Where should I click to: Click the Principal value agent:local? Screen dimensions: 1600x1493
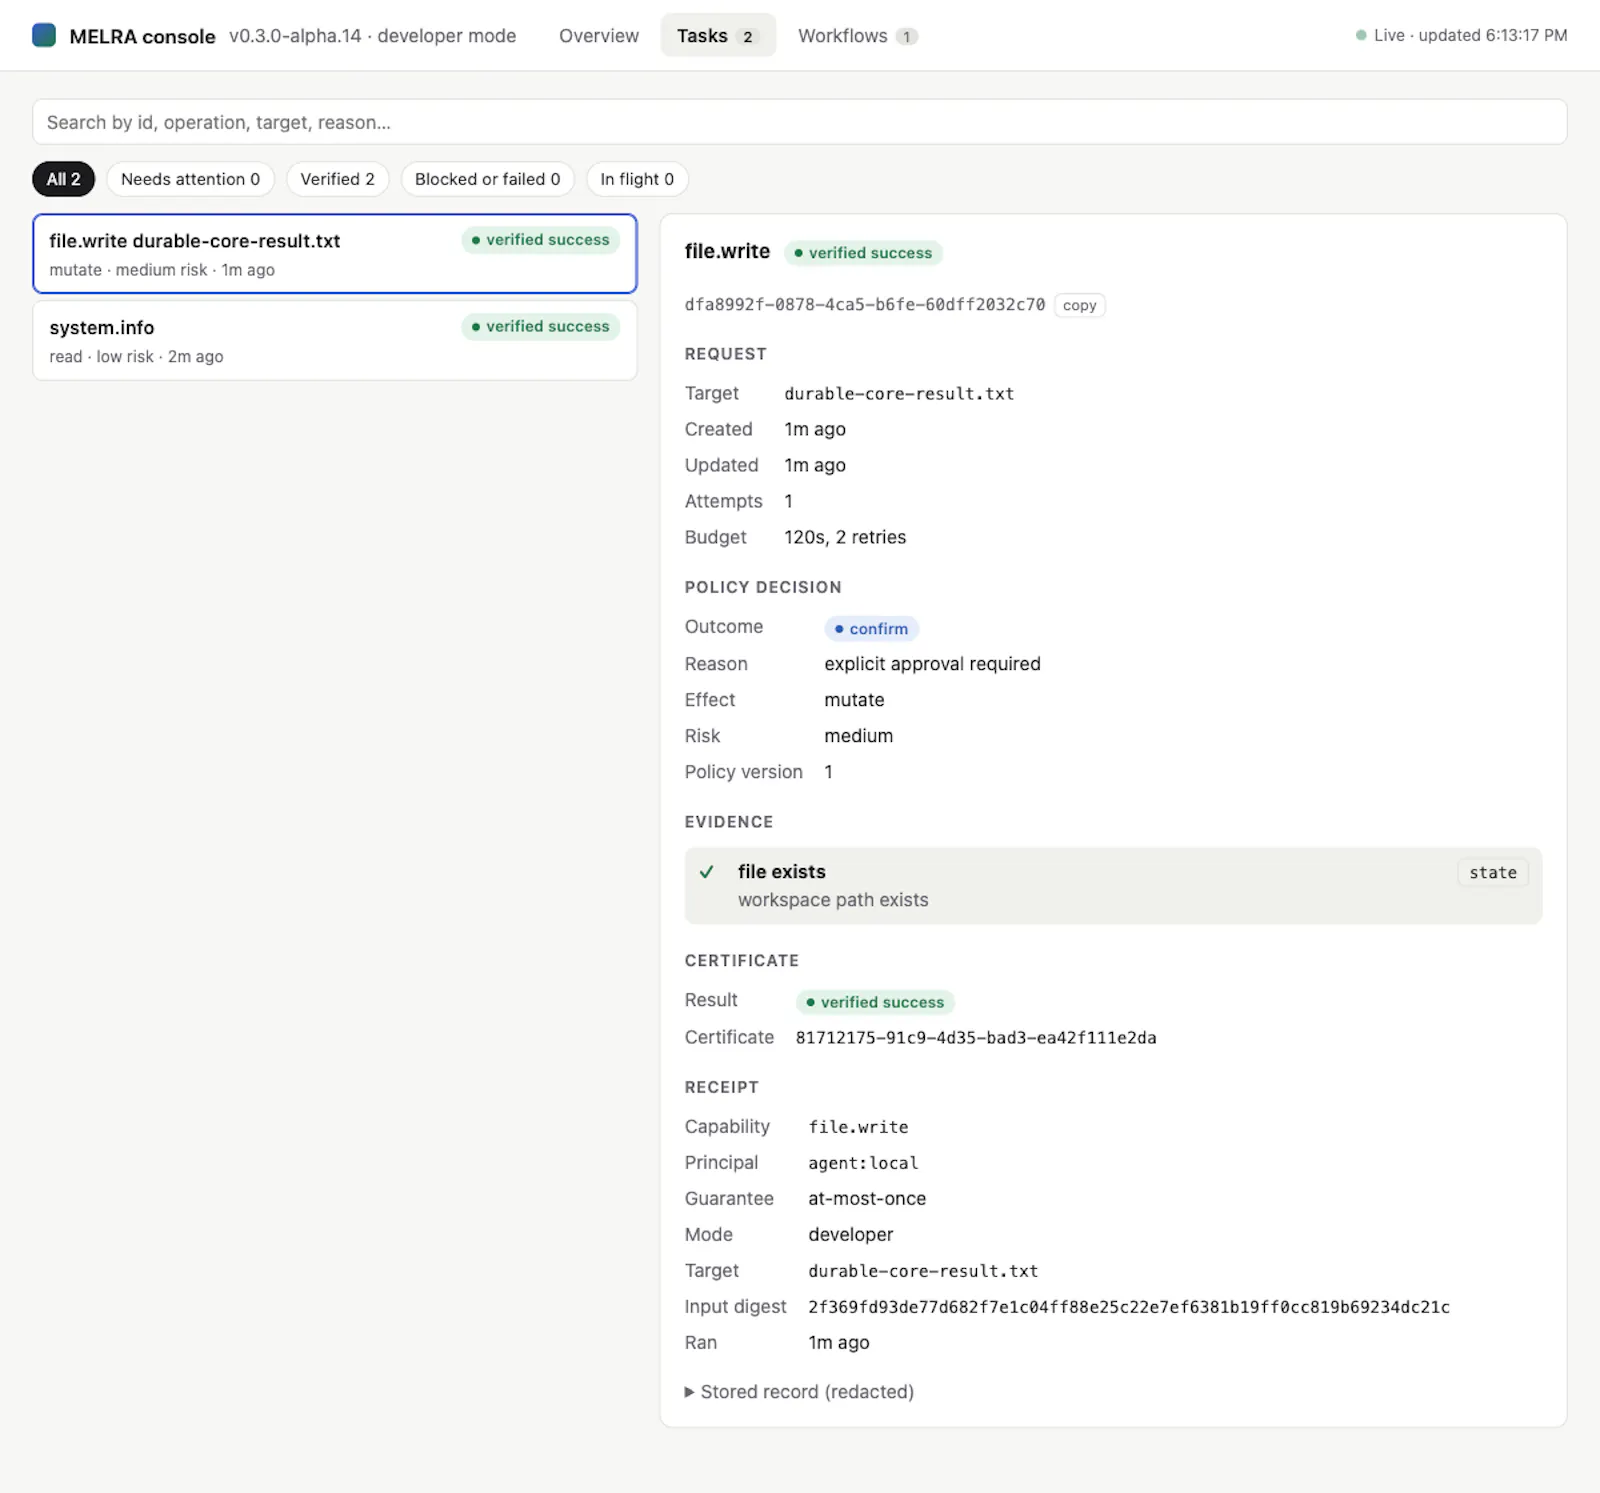coord(863,1163)
